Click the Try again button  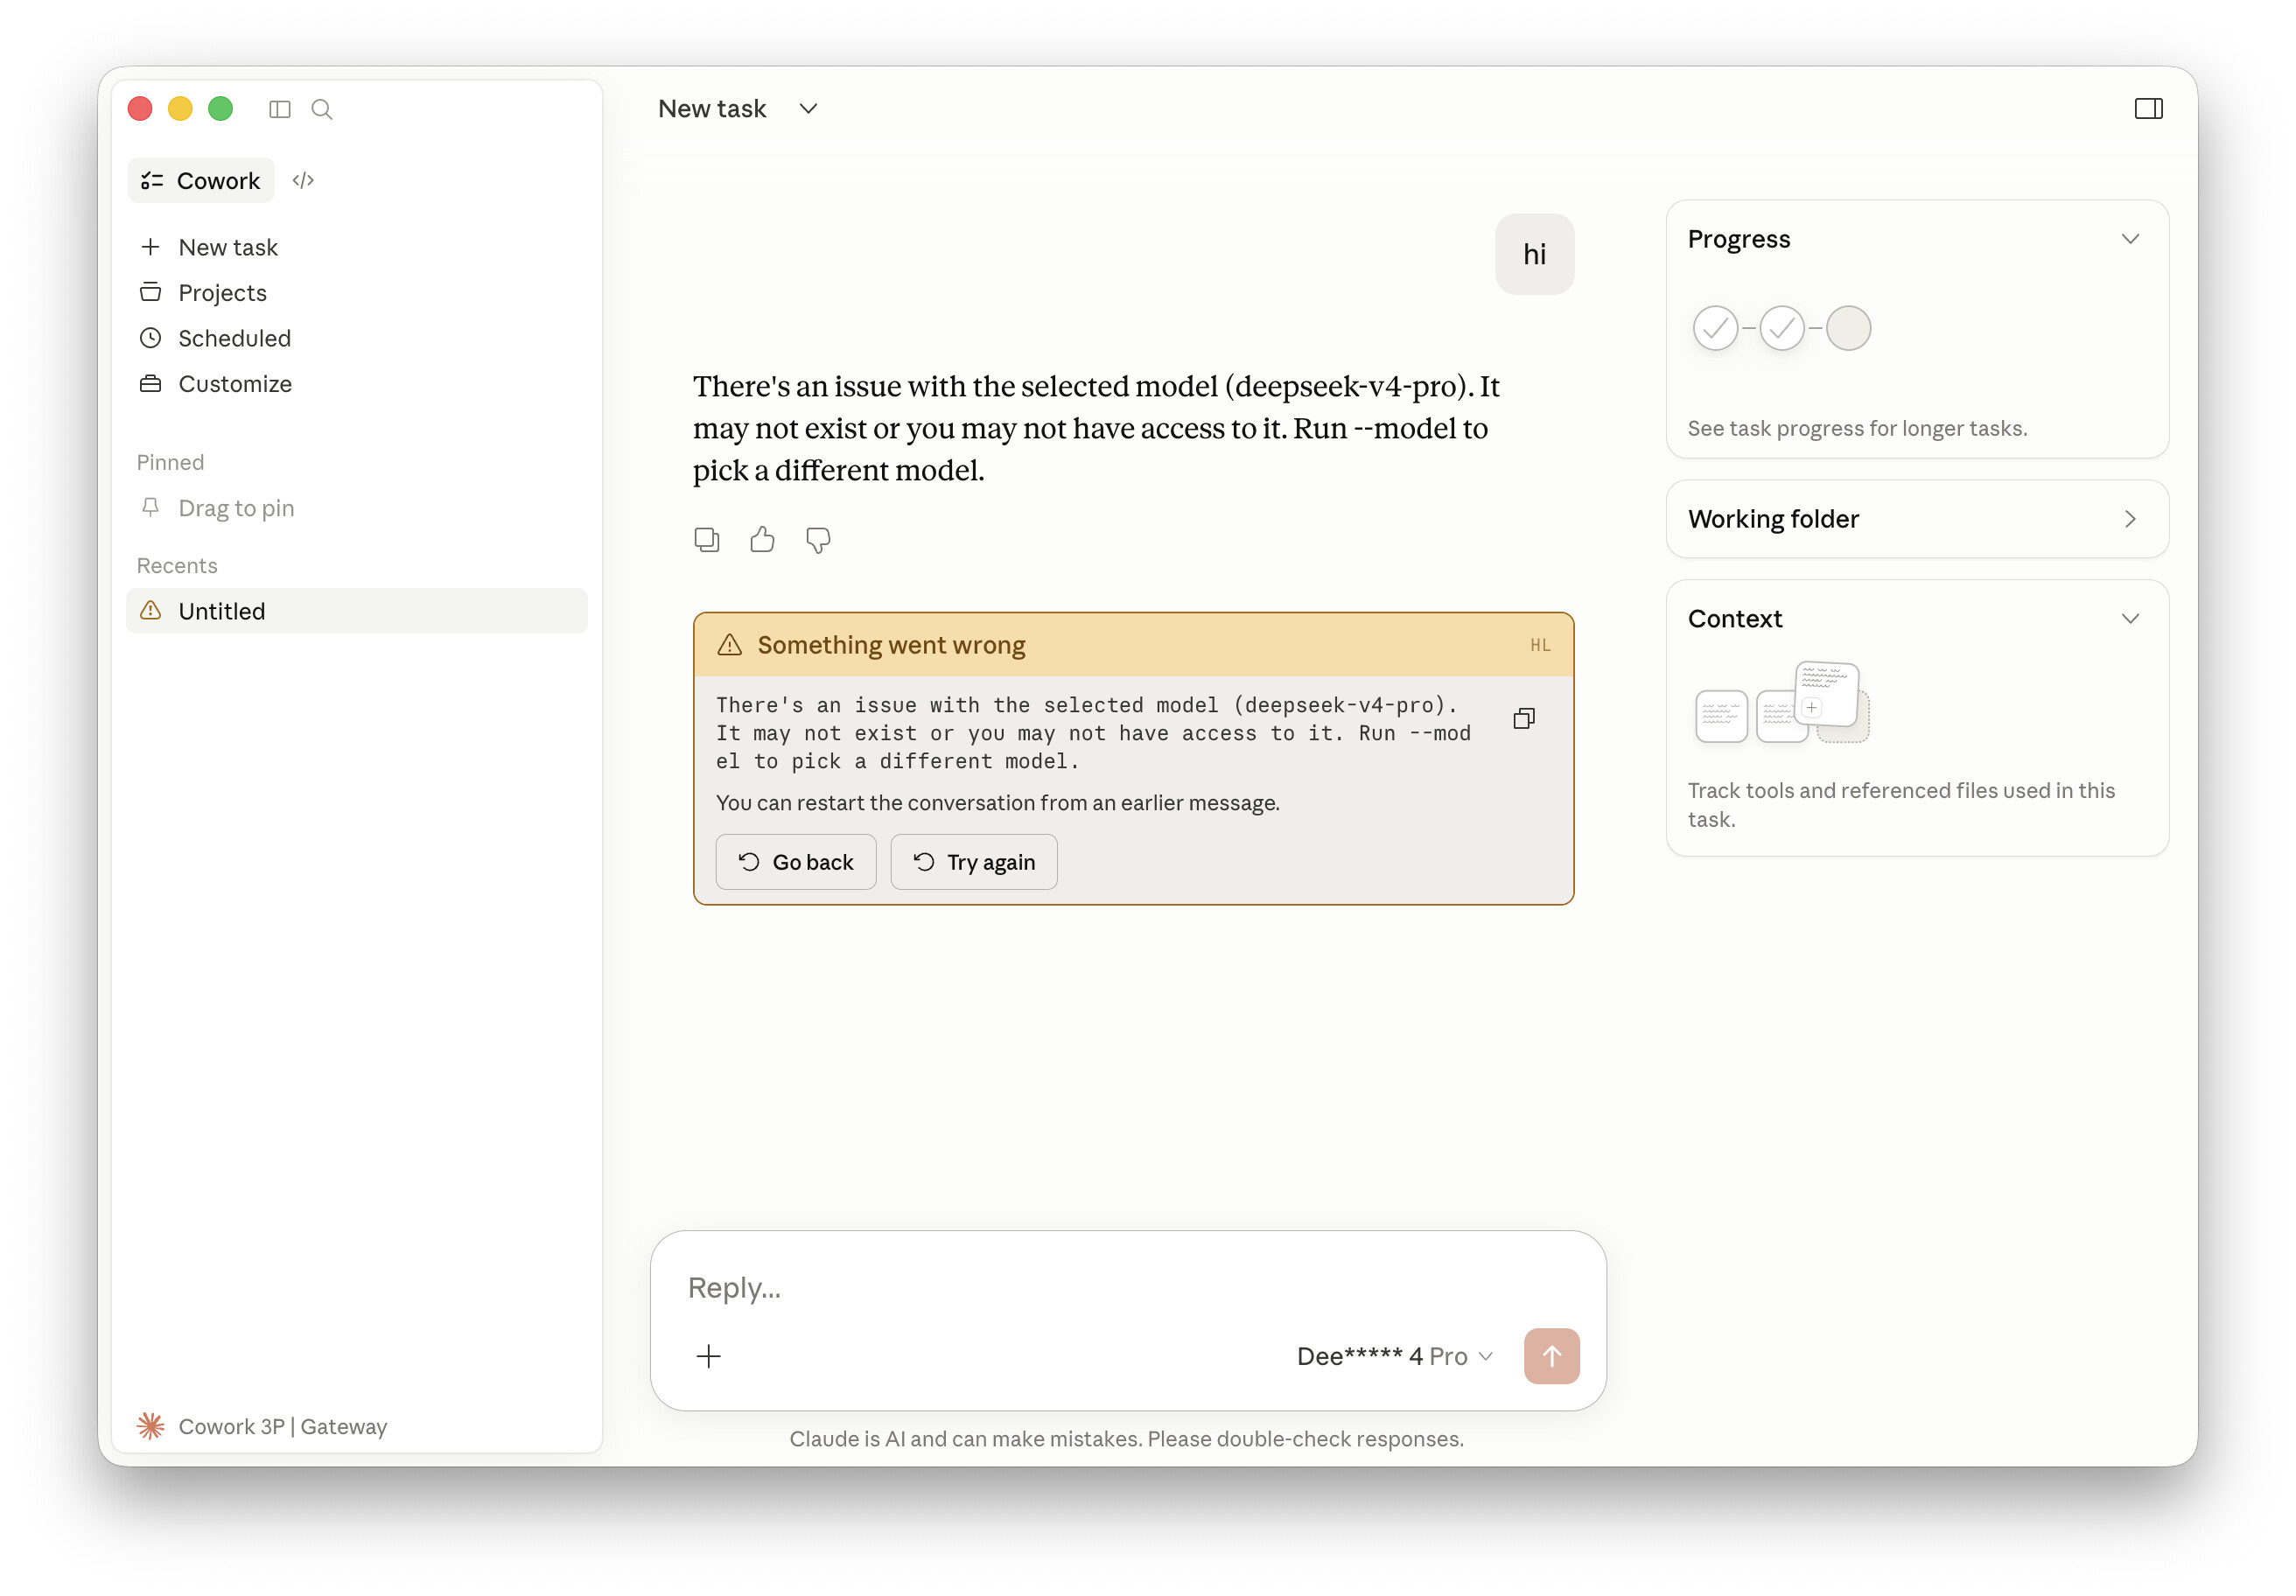(x=973, y=862)
